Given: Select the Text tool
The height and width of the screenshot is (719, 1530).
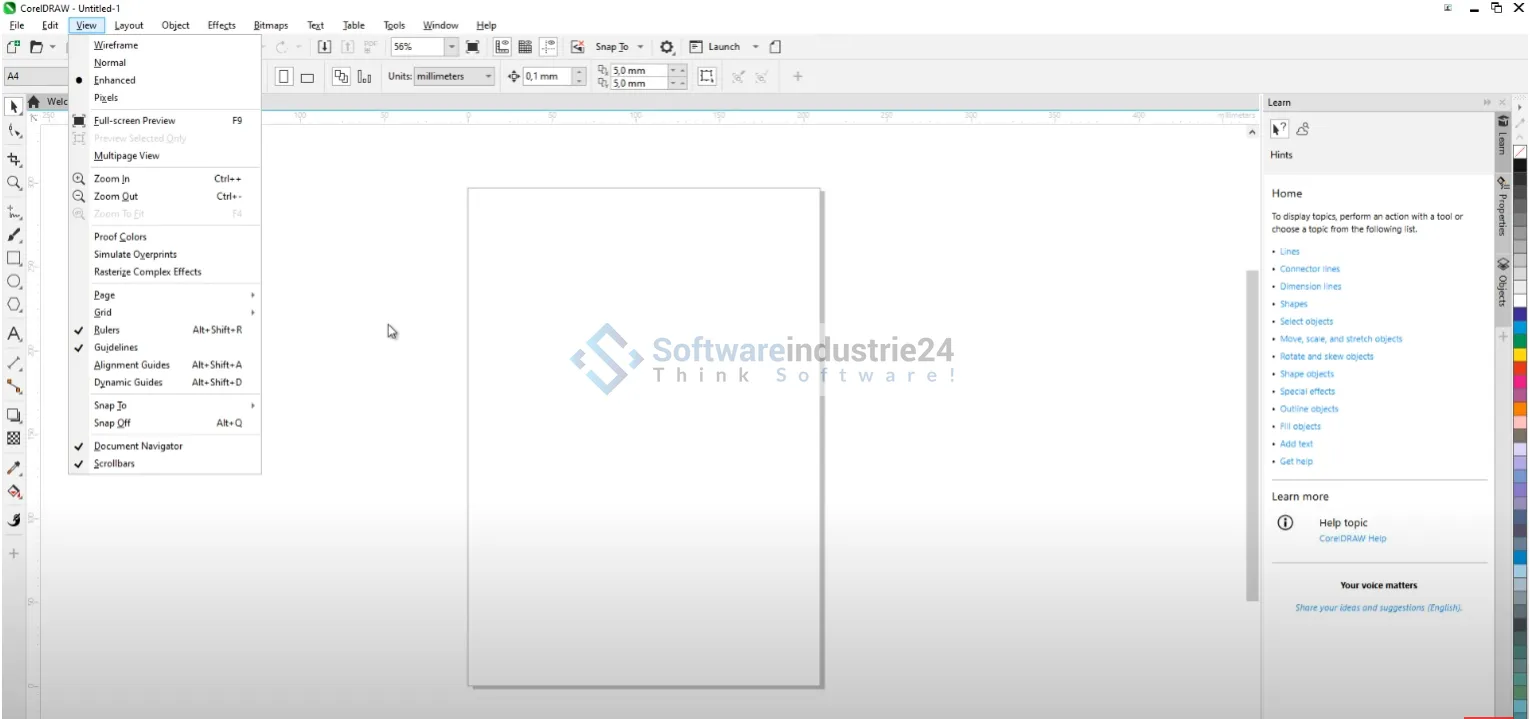Looking at the screenshot, I should coord(14,334).
